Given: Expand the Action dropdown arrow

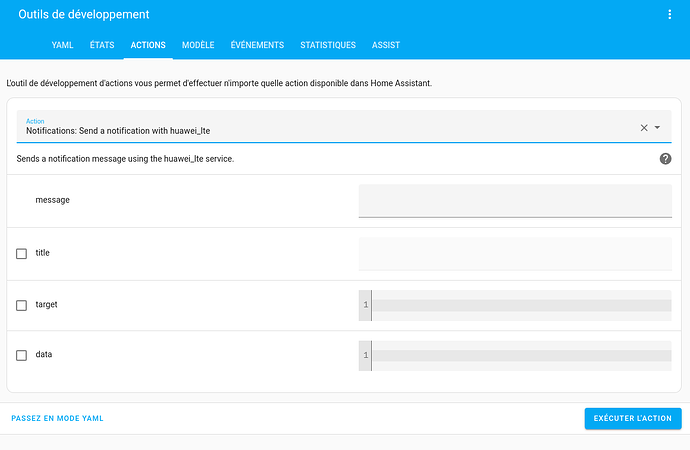Looking at the screenshot, I should 658,127.
